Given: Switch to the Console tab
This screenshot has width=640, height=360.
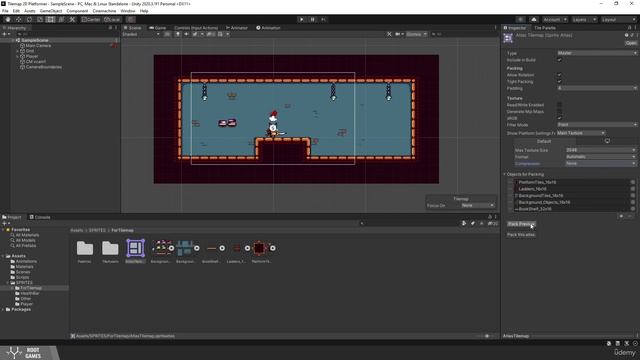Looking at the screenshot, I should click(x=40, y=217).
